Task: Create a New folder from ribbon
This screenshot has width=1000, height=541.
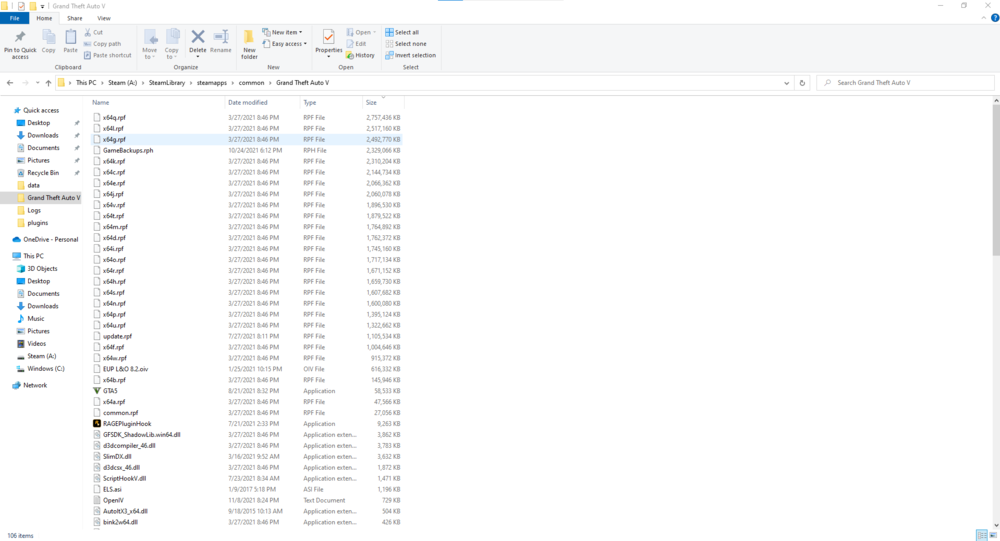Action: click(249, 45)
